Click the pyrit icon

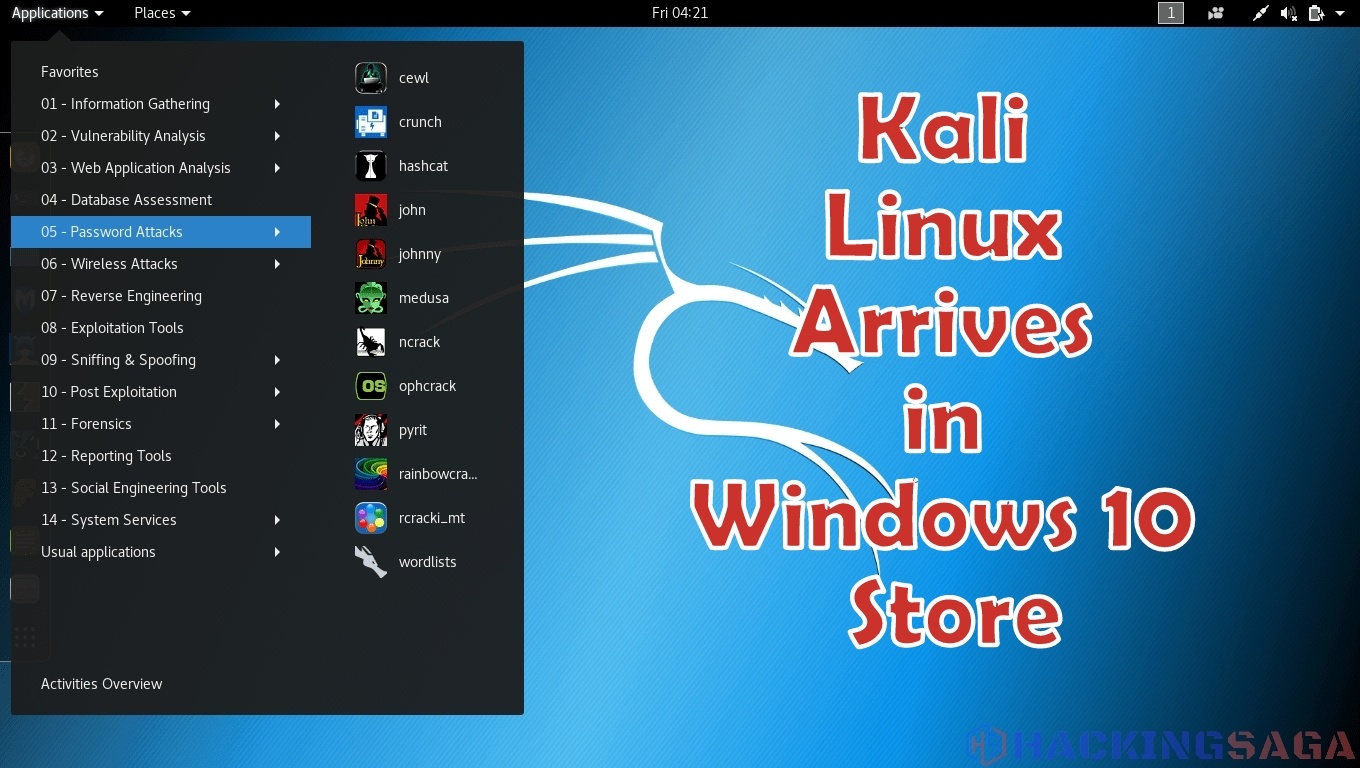click(x=371, y=430)
